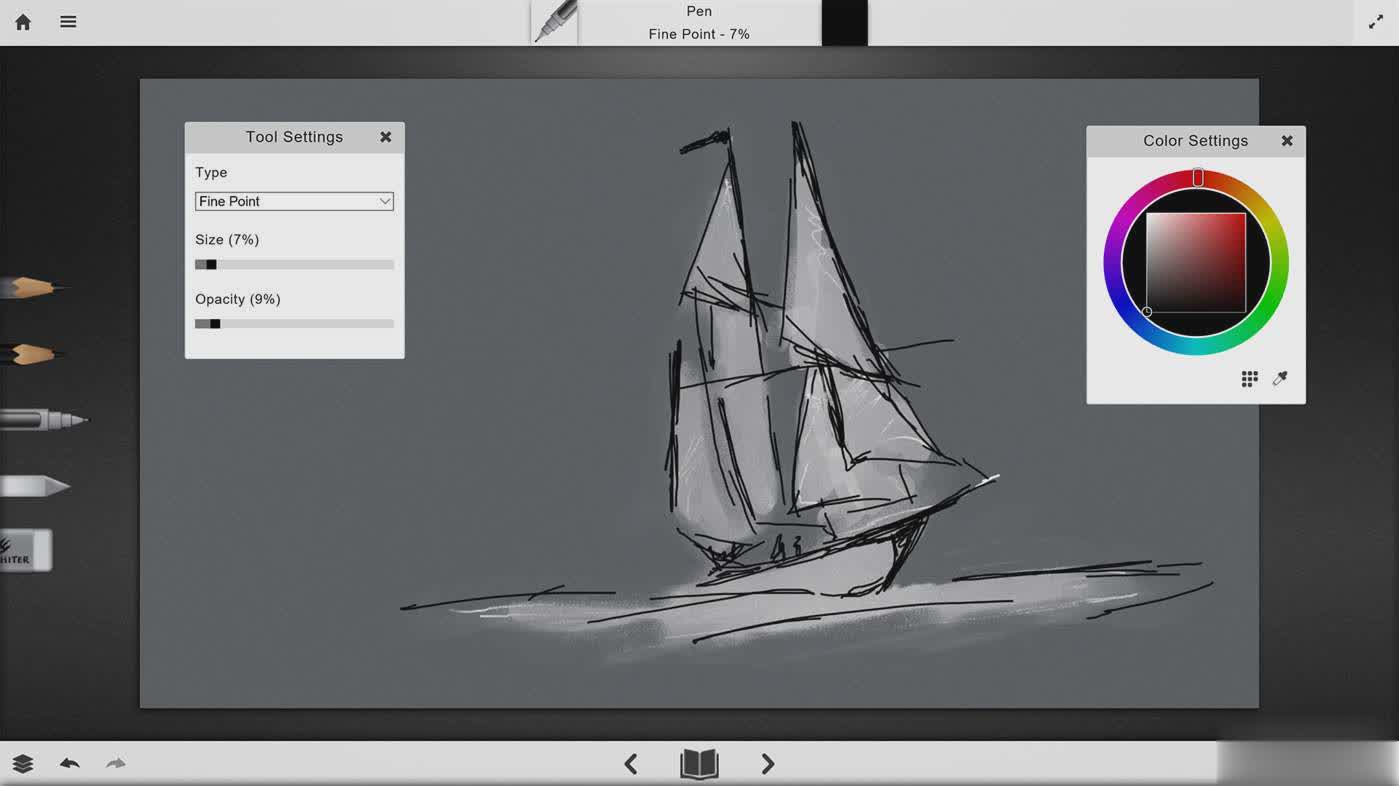Viewport: 1399px width, 786px height.
Task: Expand the Fine Point type dropdown
Action: (294, 201)
